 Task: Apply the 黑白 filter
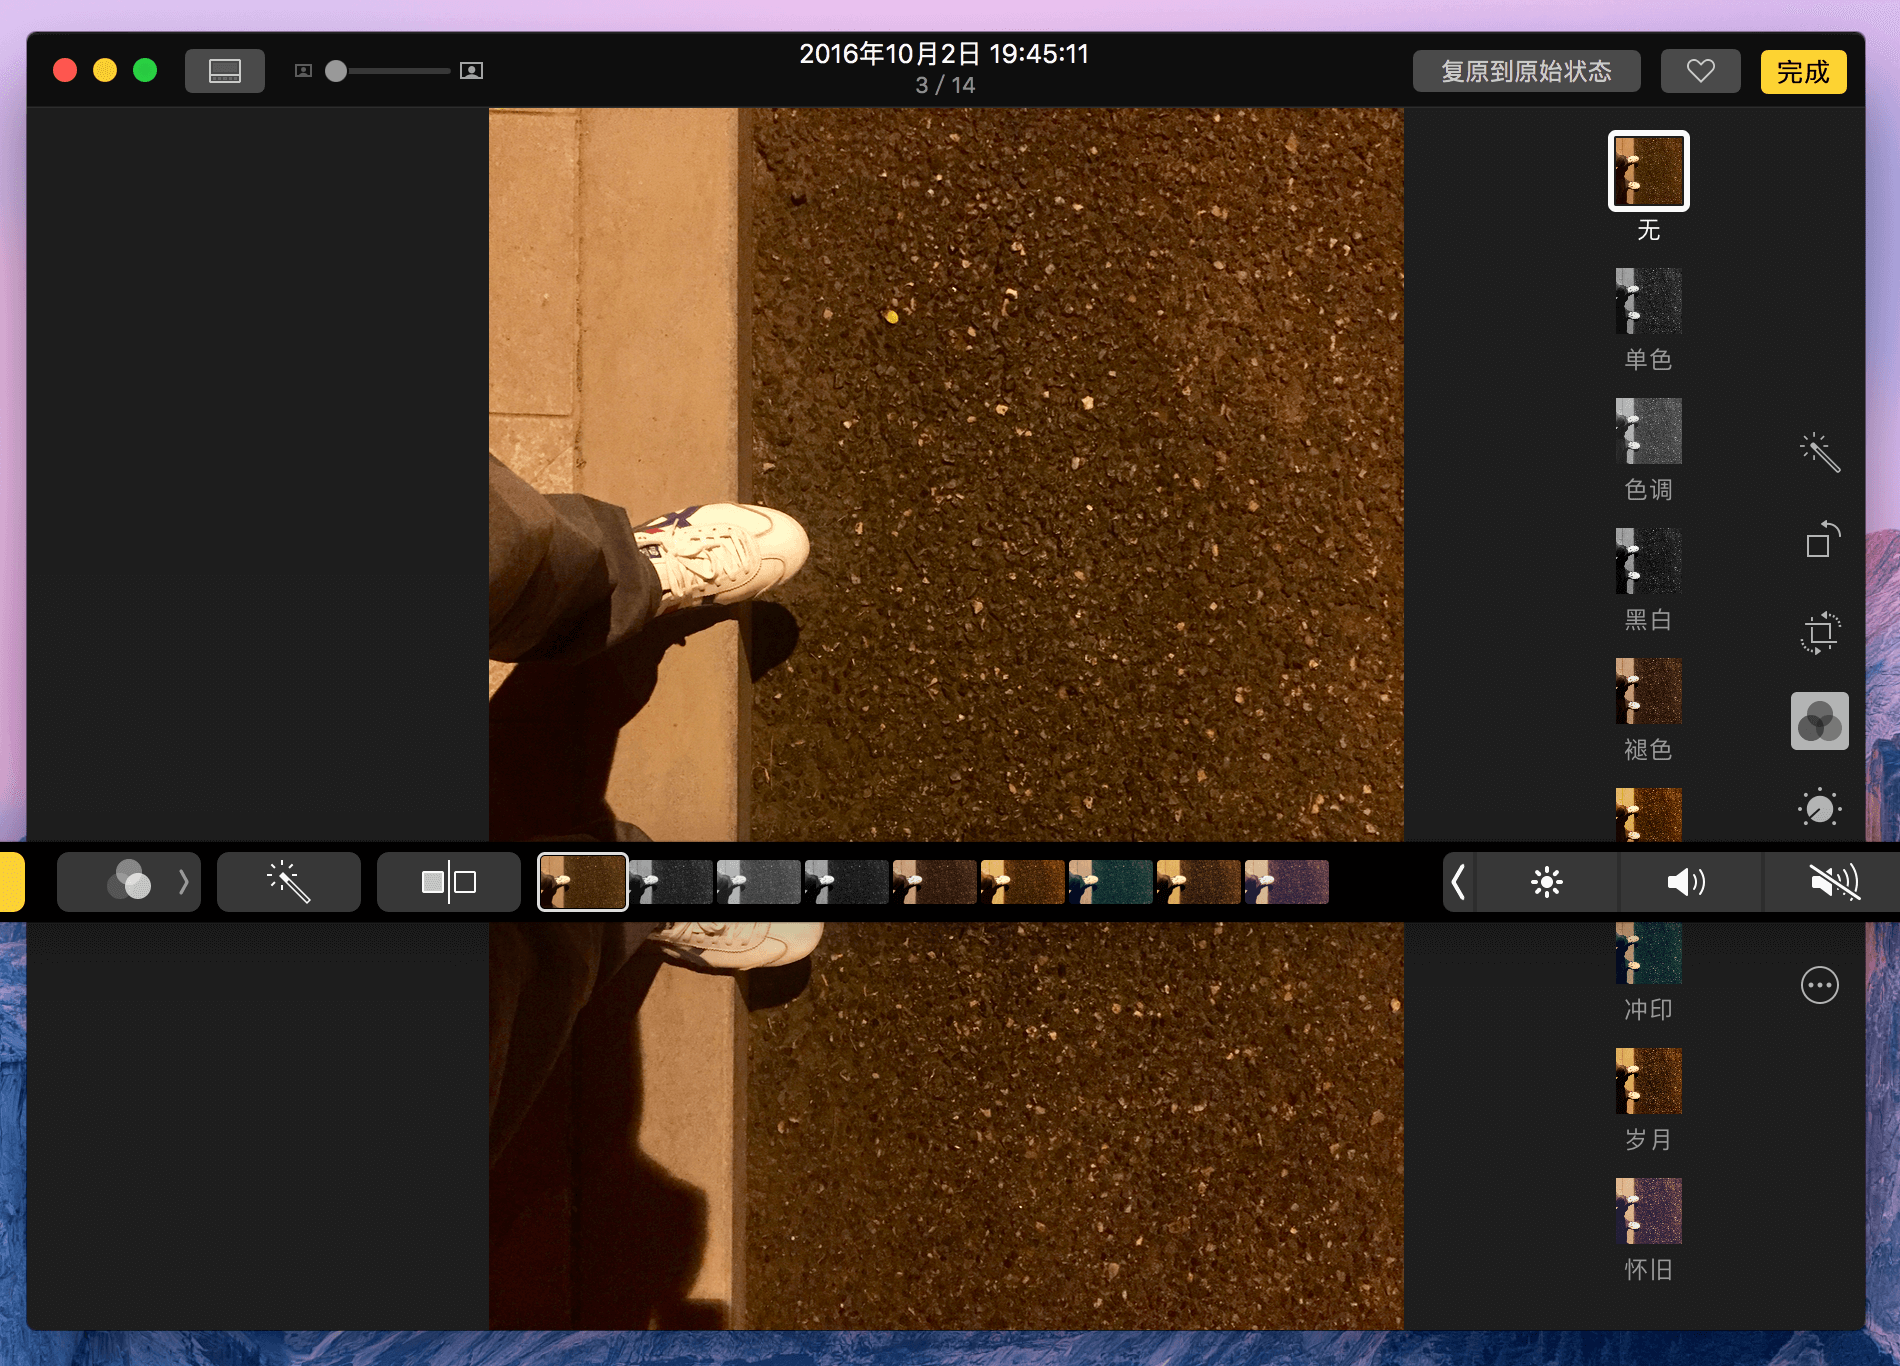click(1648, 560)
